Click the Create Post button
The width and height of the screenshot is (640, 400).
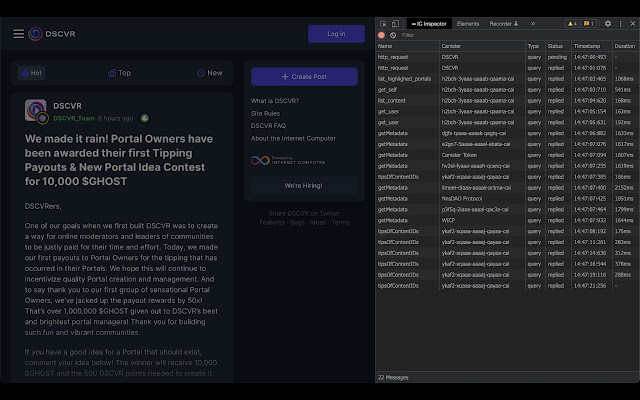click(304, 77)
